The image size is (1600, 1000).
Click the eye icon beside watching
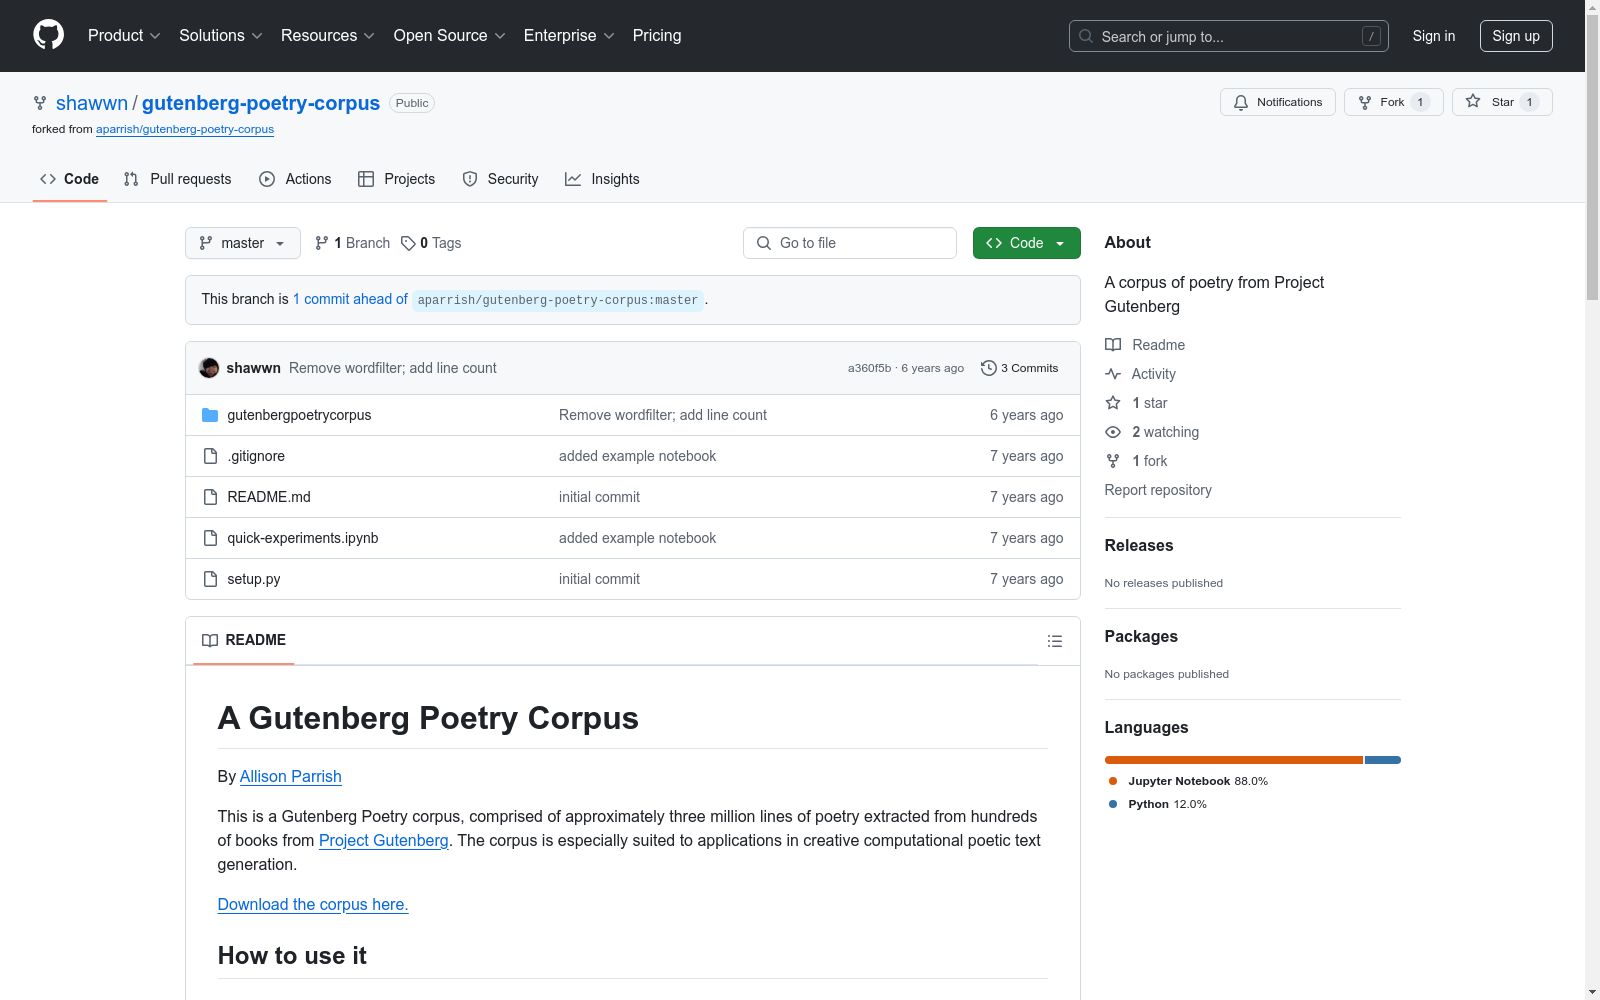(1113, 432)
